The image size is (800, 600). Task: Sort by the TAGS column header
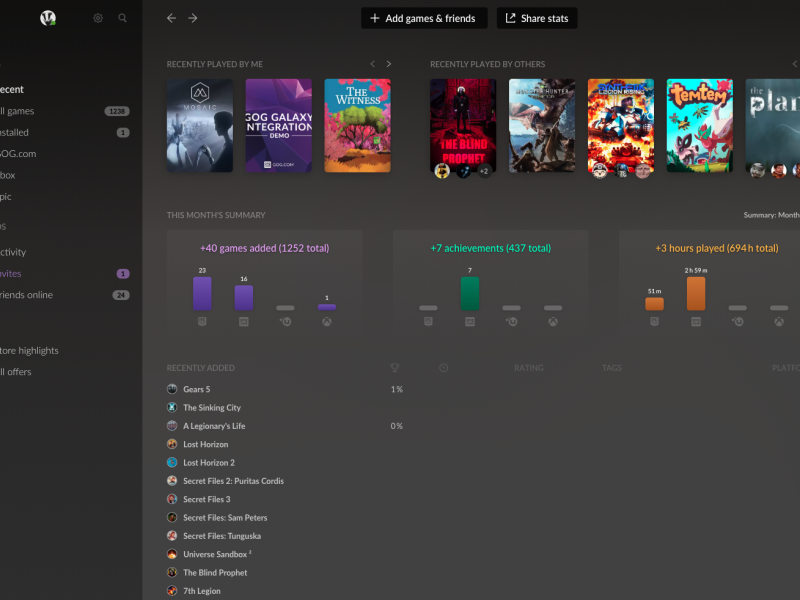tap(612, 368)
